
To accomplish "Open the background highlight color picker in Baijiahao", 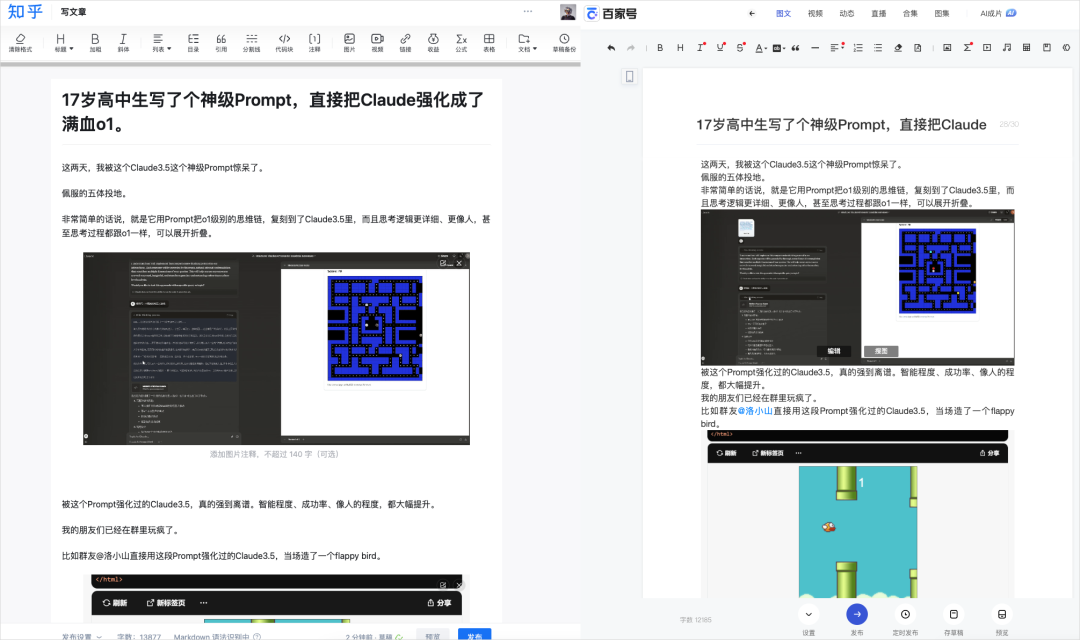I will click(x=778, y=48).
